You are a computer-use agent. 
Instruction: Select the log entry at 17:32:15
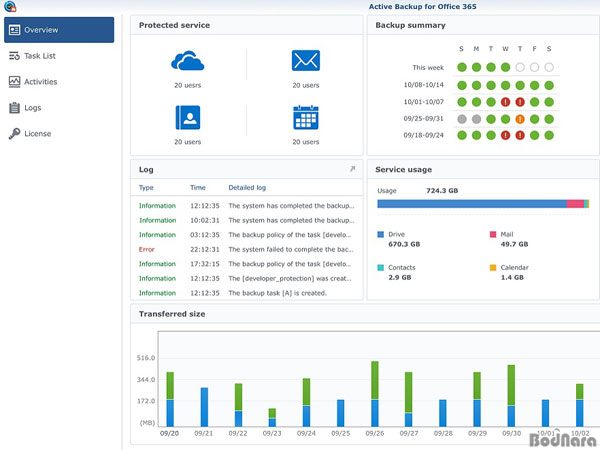pyautogui.click(x=247, y=264)
